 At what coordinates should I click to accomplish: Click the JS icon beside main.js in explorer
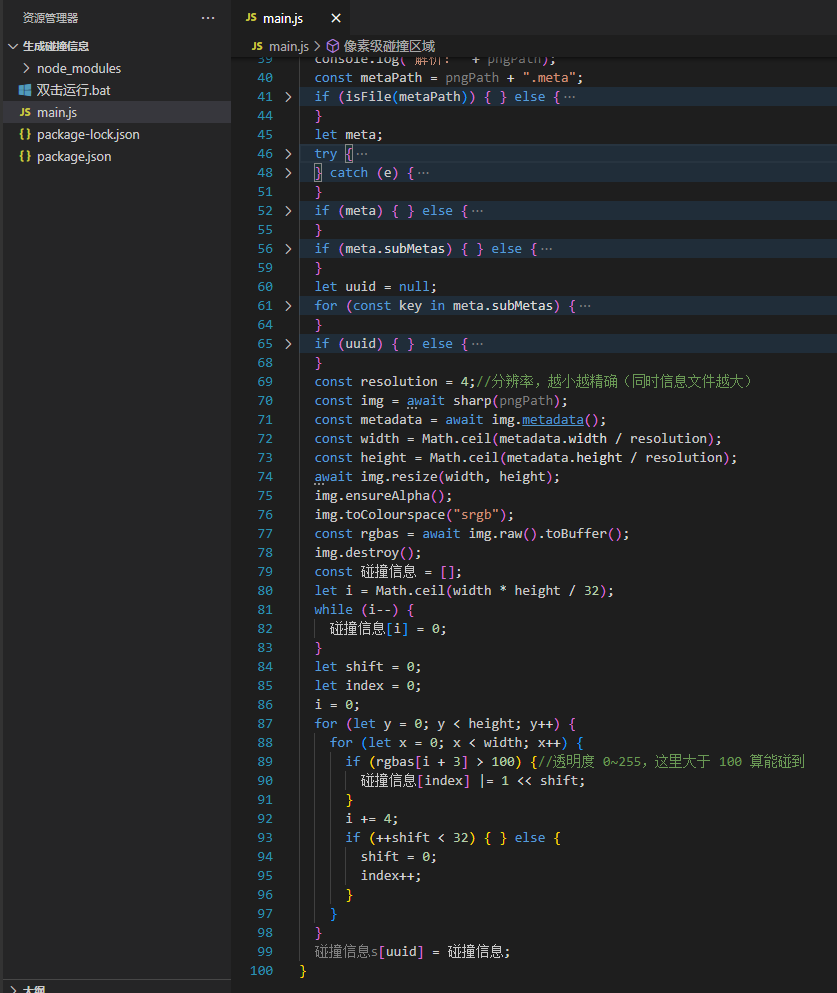(x=25, y=112)
